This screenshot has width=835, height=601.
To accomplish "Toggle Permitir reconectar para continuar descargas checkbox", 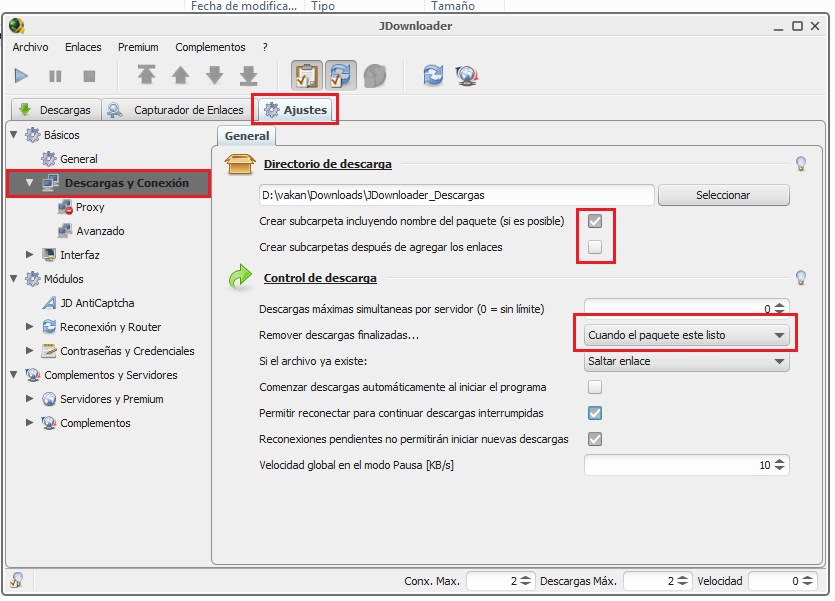I will pyautogui.click(x=595, y=413).
